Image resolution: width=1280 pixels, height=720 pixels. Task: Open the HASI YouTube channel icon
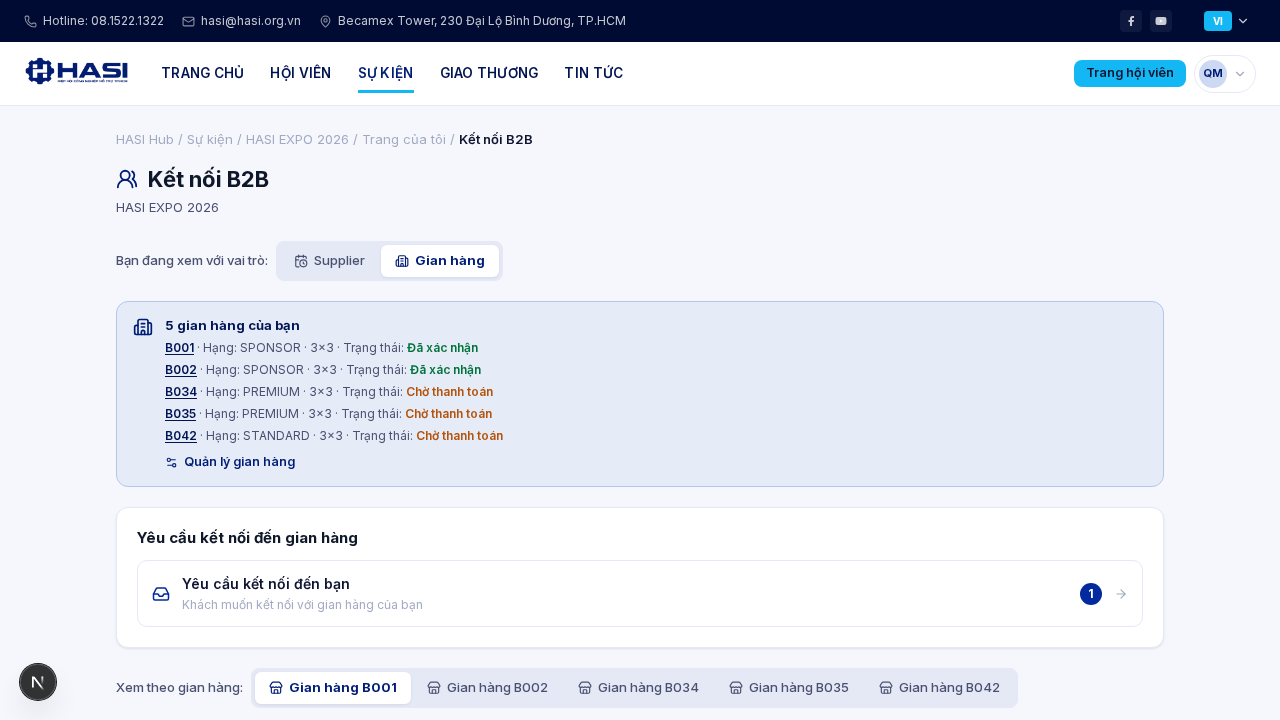[1161, 21]
